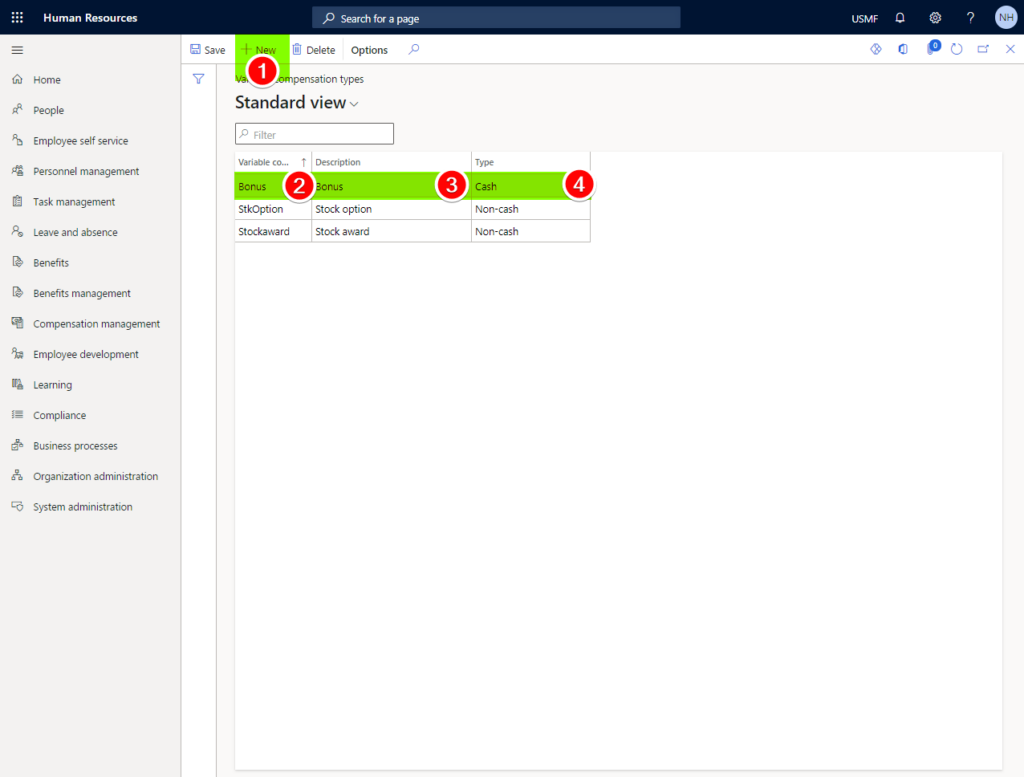Open the Options menu
The image size is (1024, 777).
point(369,50)
